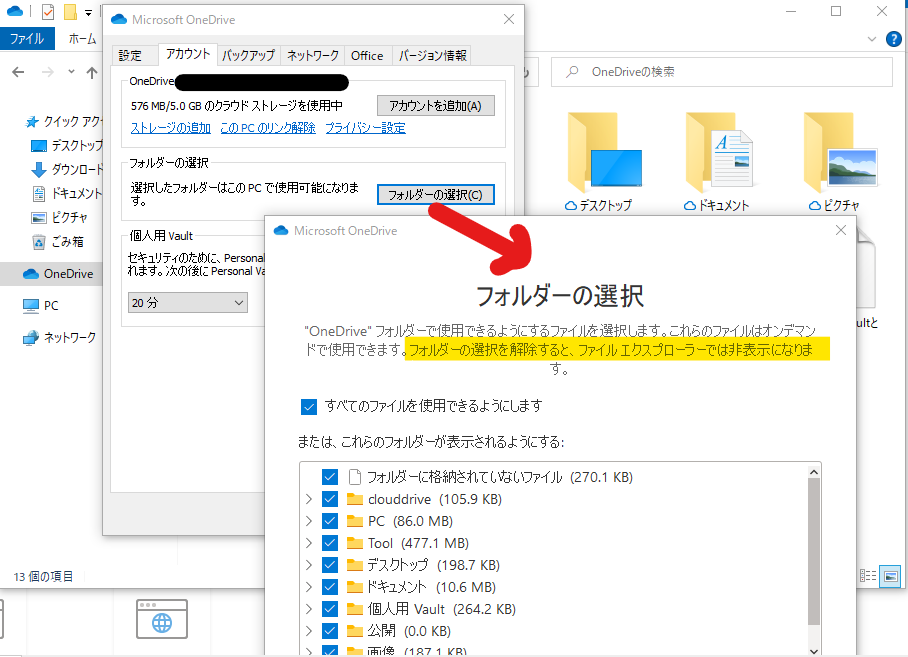
Task: Switch to the バージョン情報 tab
Action: click(432, 56)
